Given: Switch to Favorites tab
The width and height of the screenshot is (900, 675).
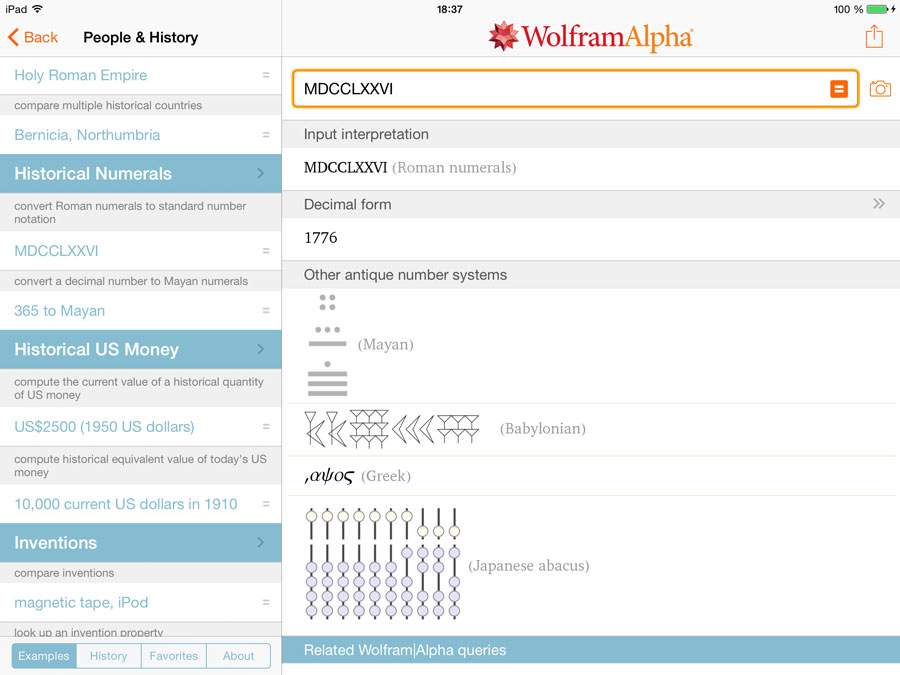Looking at the screenshot, I should coord(174,655).
